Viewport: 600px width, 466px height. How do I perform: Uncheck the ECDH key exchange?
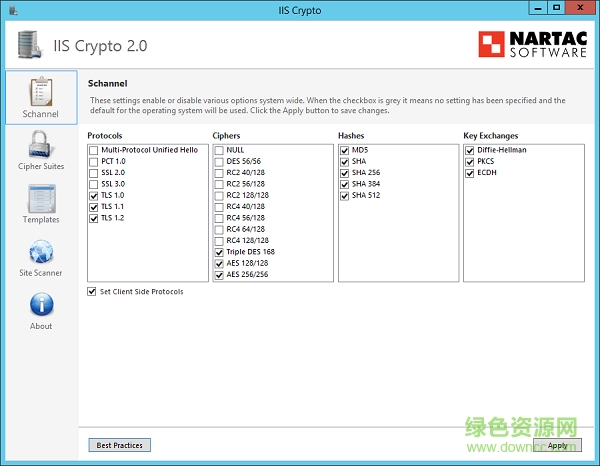(x=471, y=173)
